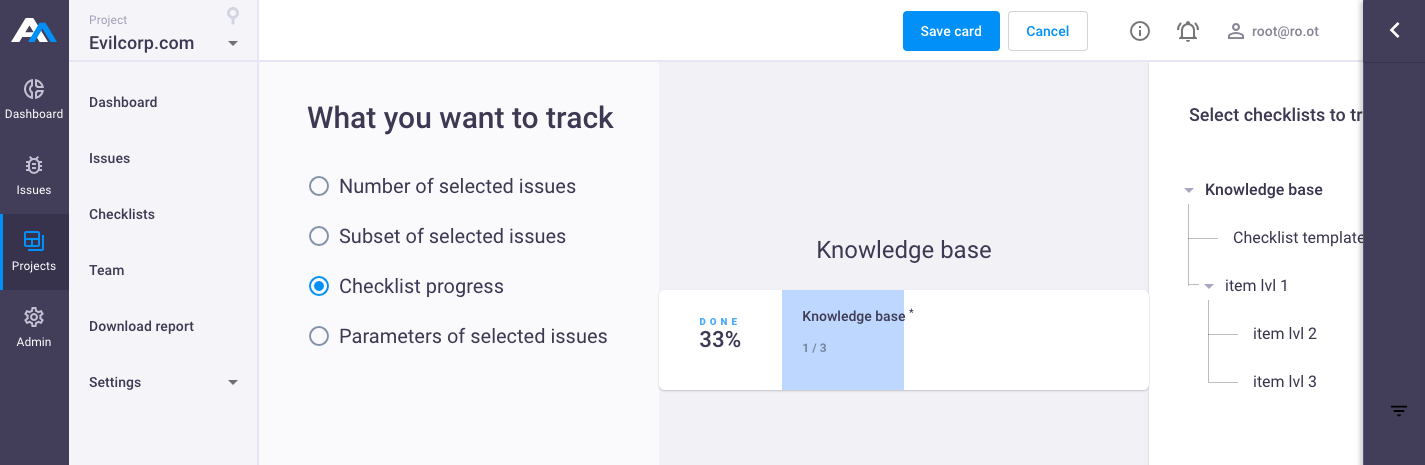Click the Cancel button
The width and height of the screenshot is (1425, 465).
(x=1048, y=31)
